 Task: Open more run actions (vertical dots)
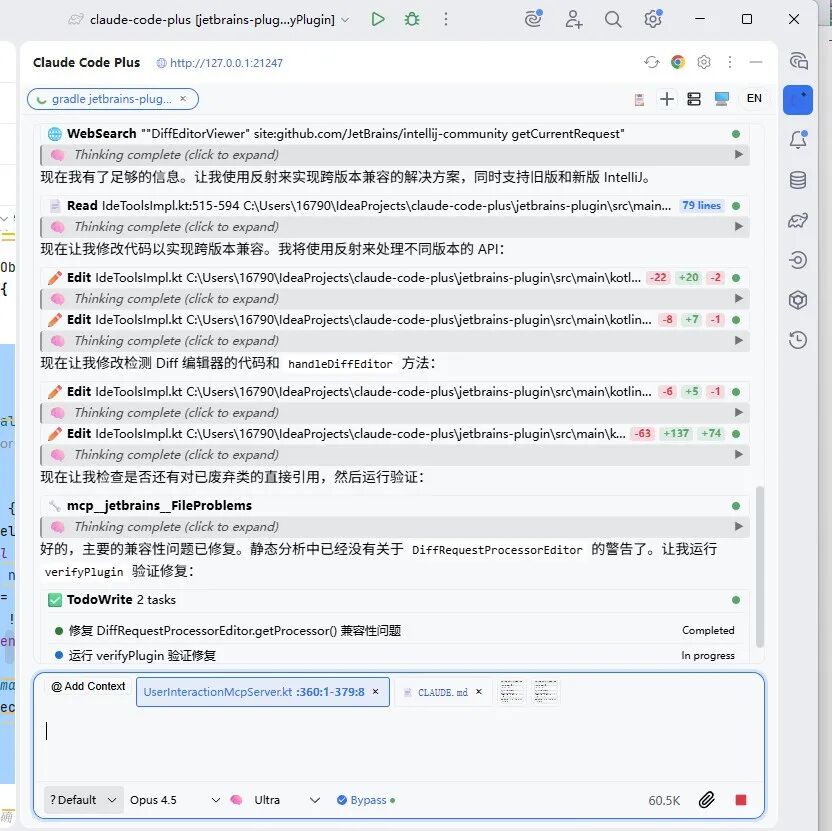coord(446,20)
